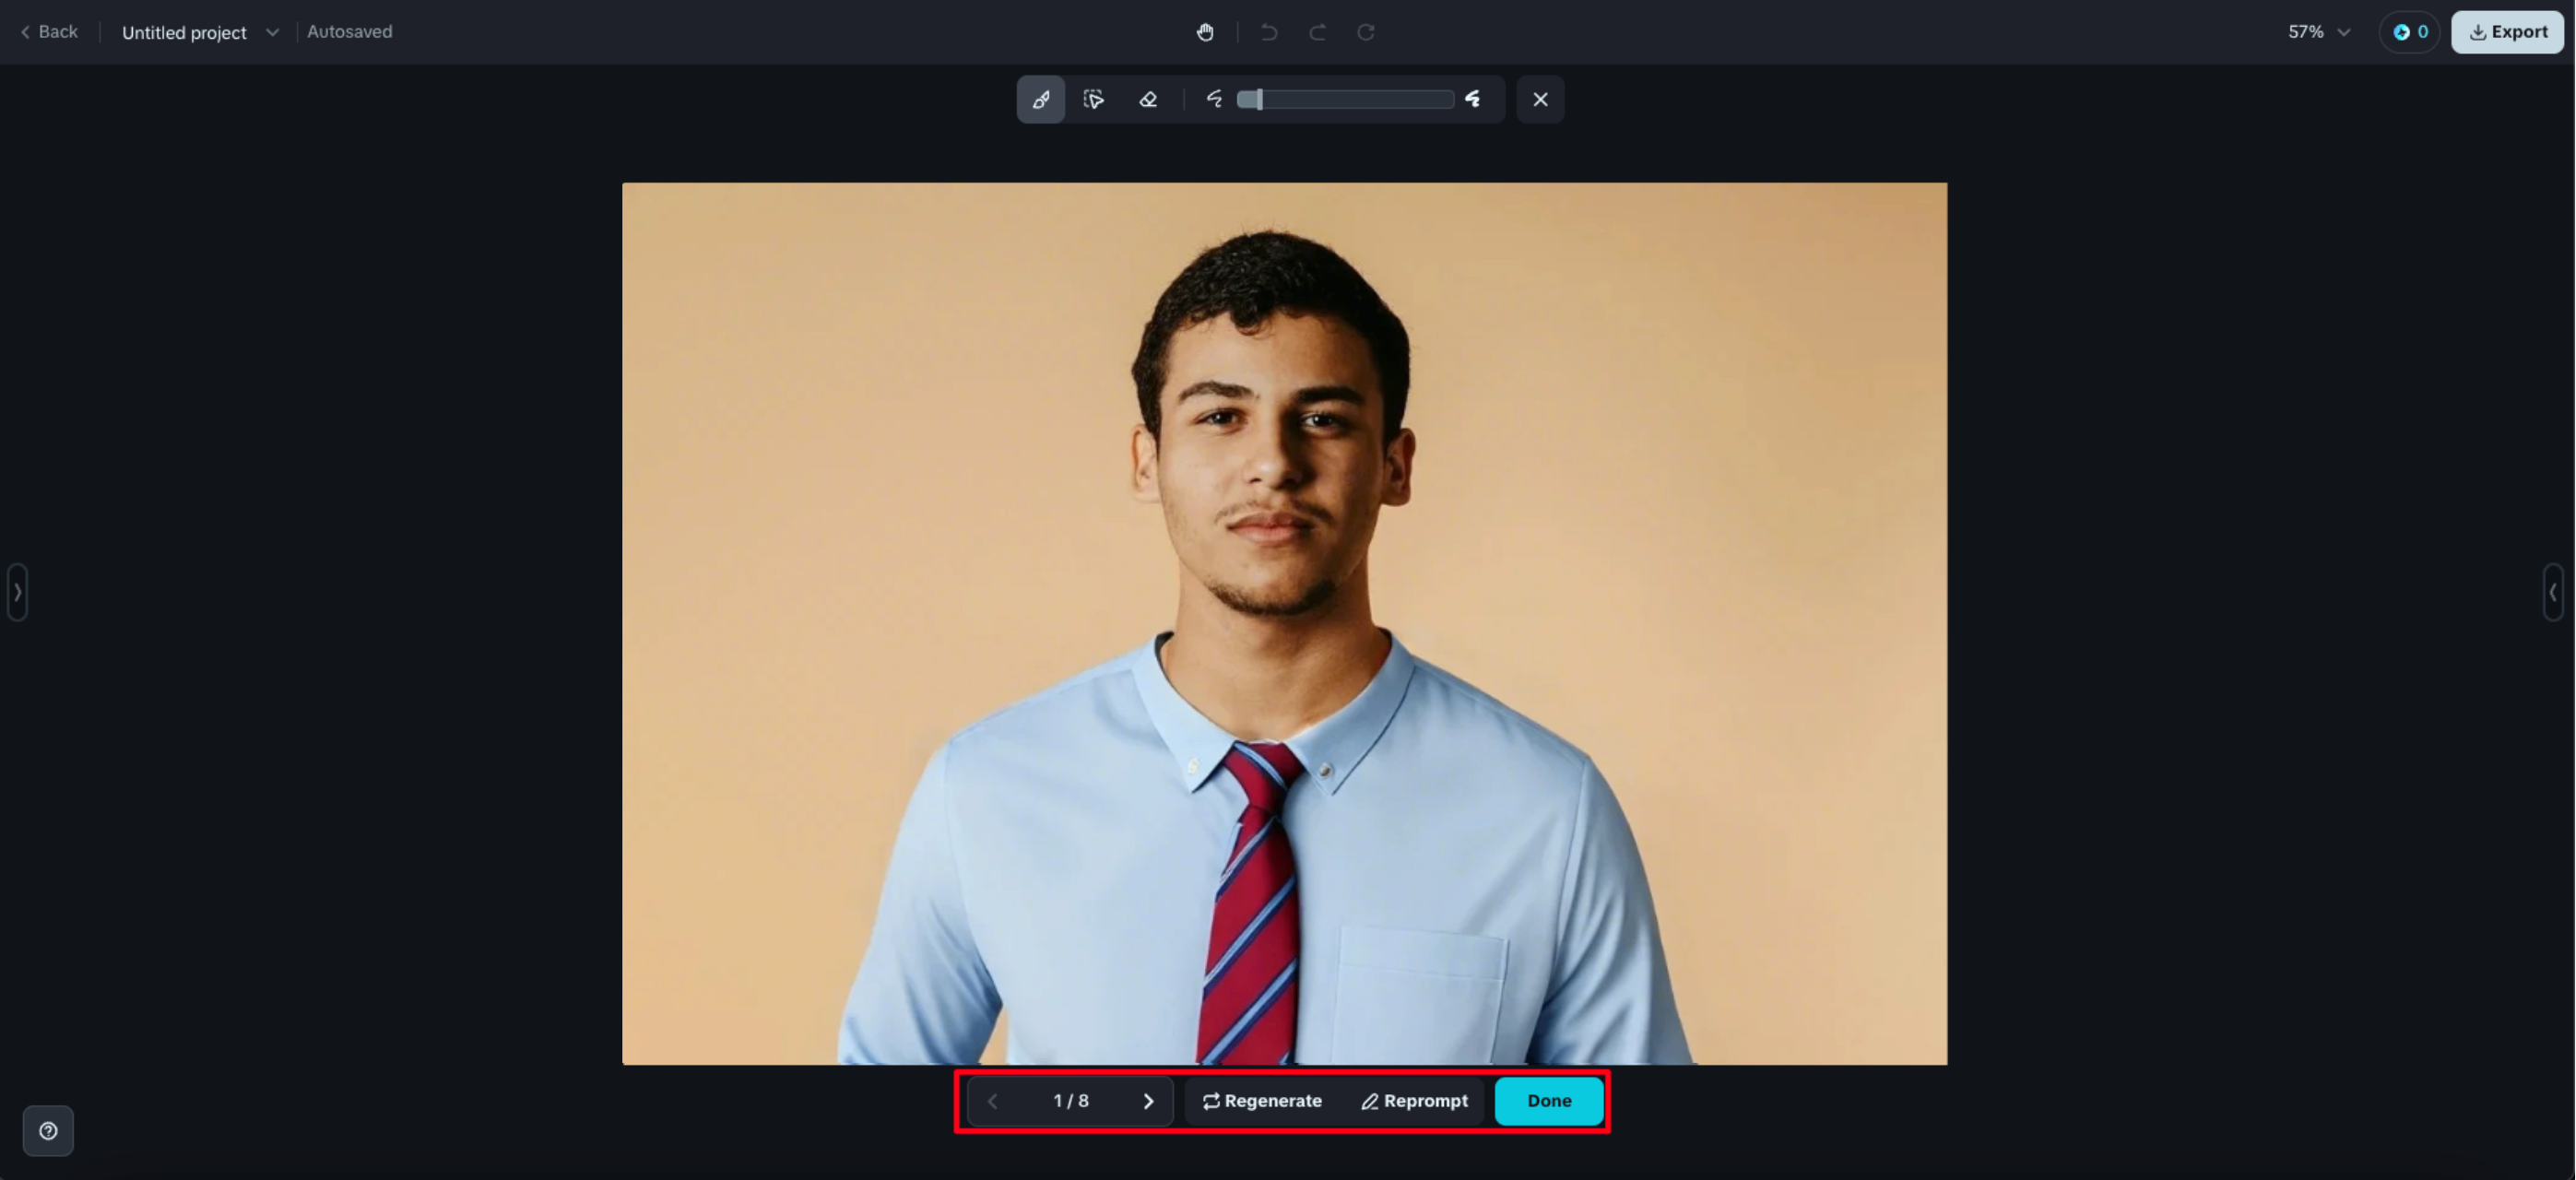Open the 57% zoom dropdown
The width and height of the screenshot is (2576, 1180).
2318,32
